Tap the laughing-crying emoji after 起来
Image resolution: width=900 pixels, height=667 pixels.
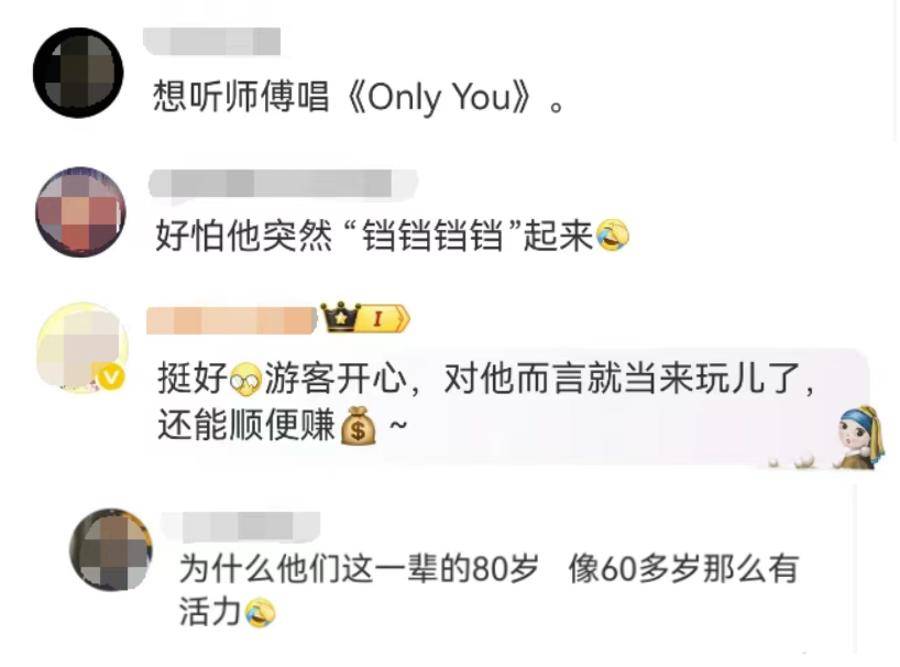(x=612, y=235)
